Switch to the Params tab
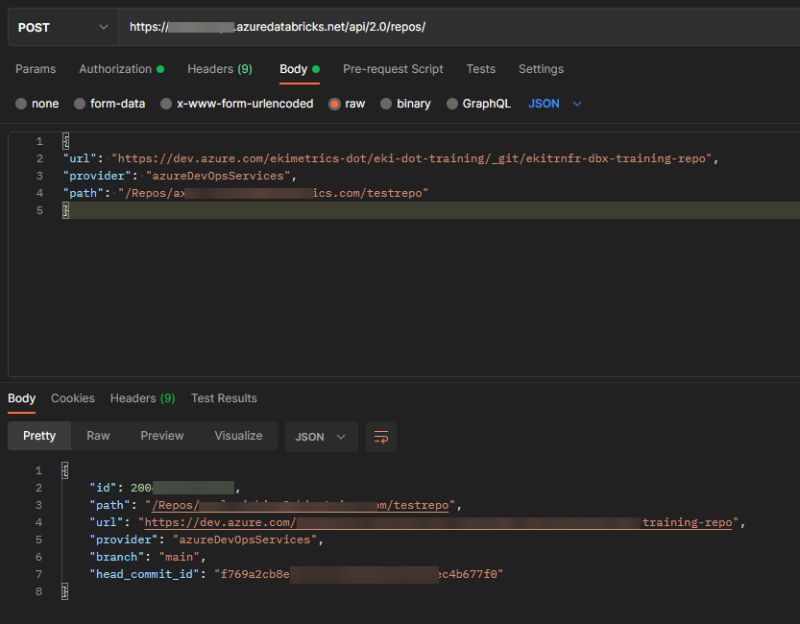The width and height of the screenshot is (800, 624). [36, 69]
